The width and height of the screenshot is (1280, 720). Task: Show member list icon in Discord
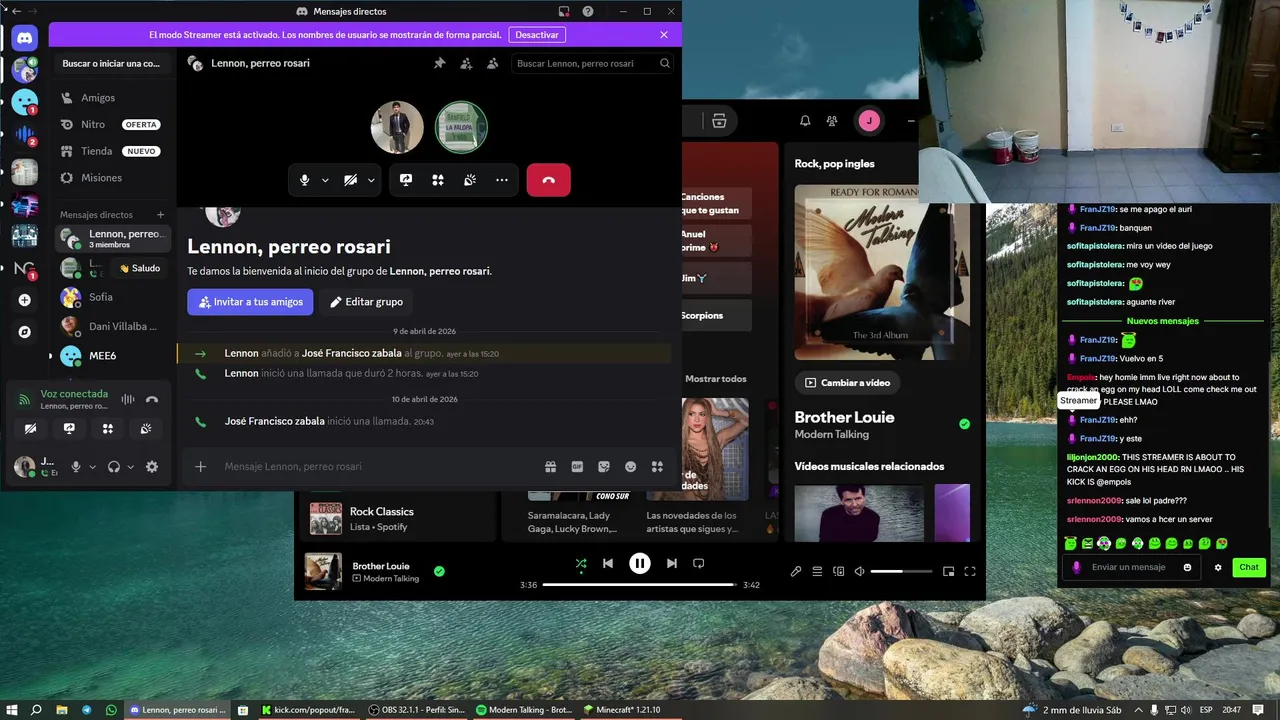coord(492,63)
